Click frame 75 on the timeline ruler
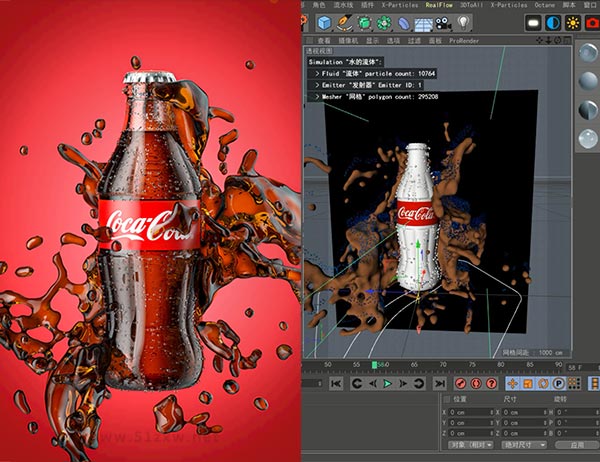The width and height of the screenshot is (600, 462). (x=472, y=365)
